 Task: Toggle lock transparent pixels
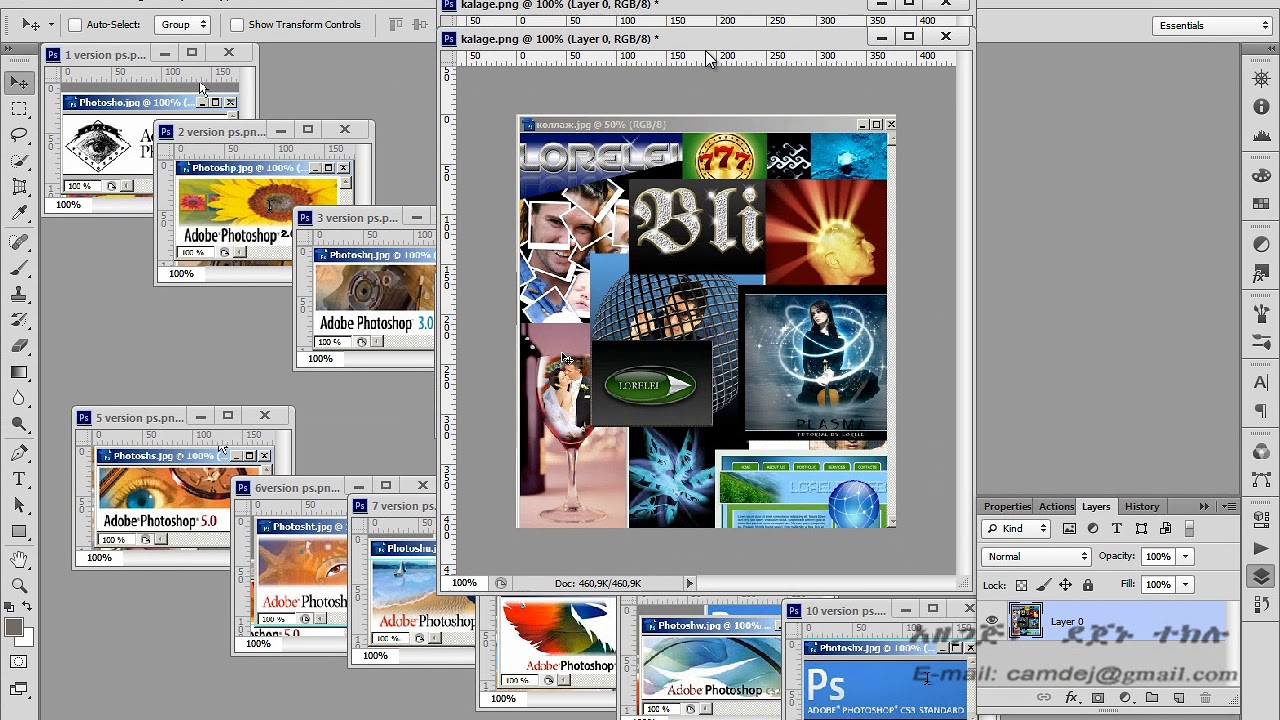point(1021,585)
